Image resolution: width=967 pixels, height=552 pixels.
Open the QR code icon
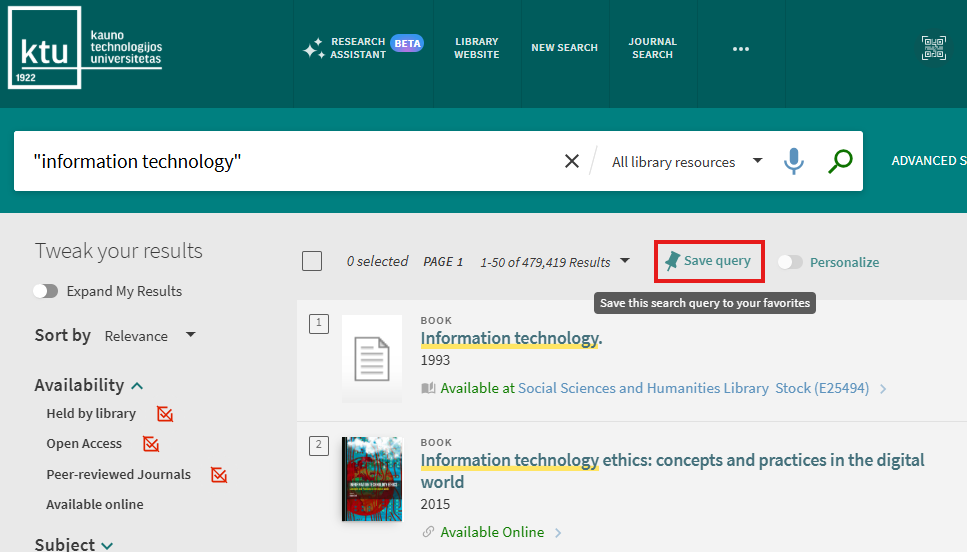coord(933,48)
